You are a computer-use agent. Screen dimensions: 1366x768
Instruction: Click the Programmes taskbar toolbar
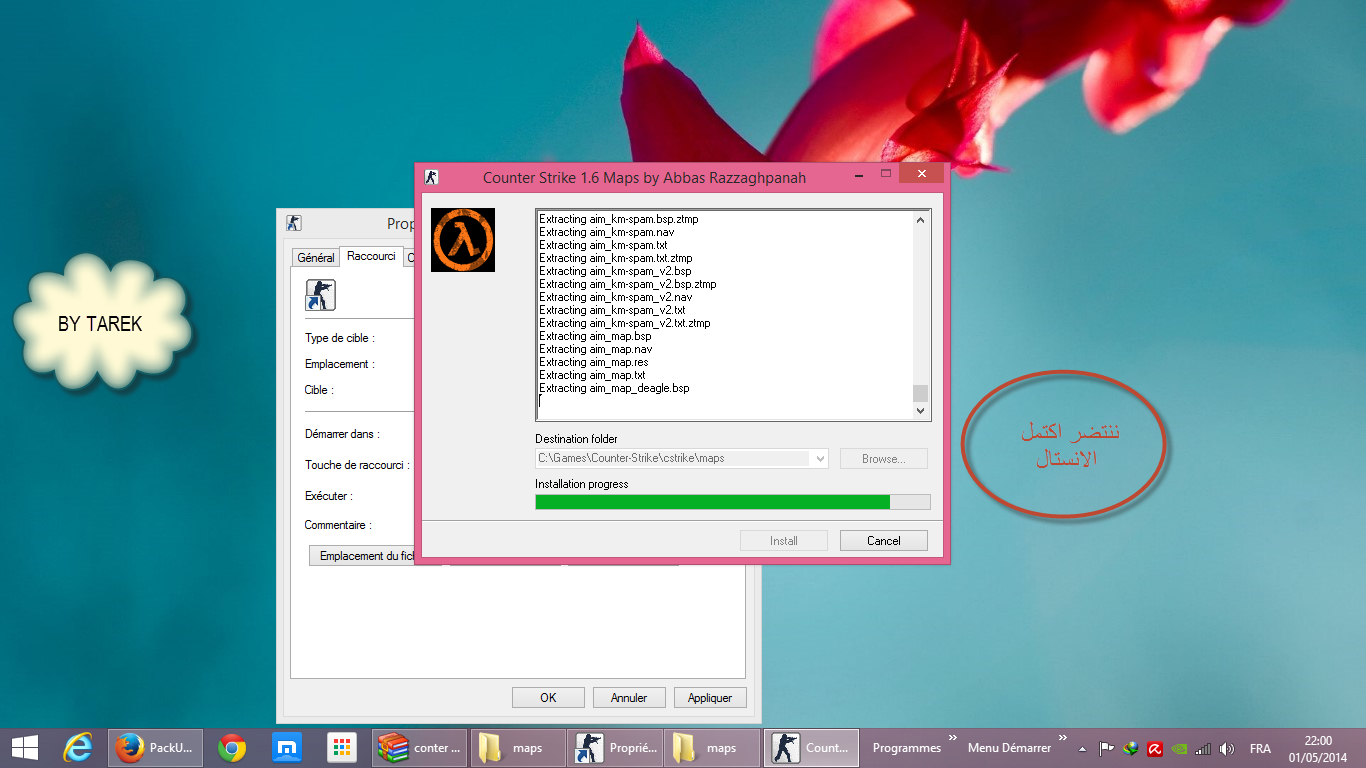pos(907,748)
